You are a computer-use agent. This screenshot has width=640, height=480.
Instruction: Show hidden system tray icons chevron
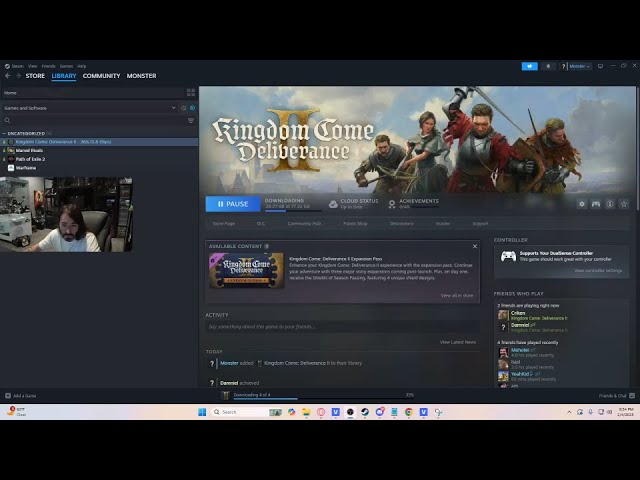tap(569, 412)
